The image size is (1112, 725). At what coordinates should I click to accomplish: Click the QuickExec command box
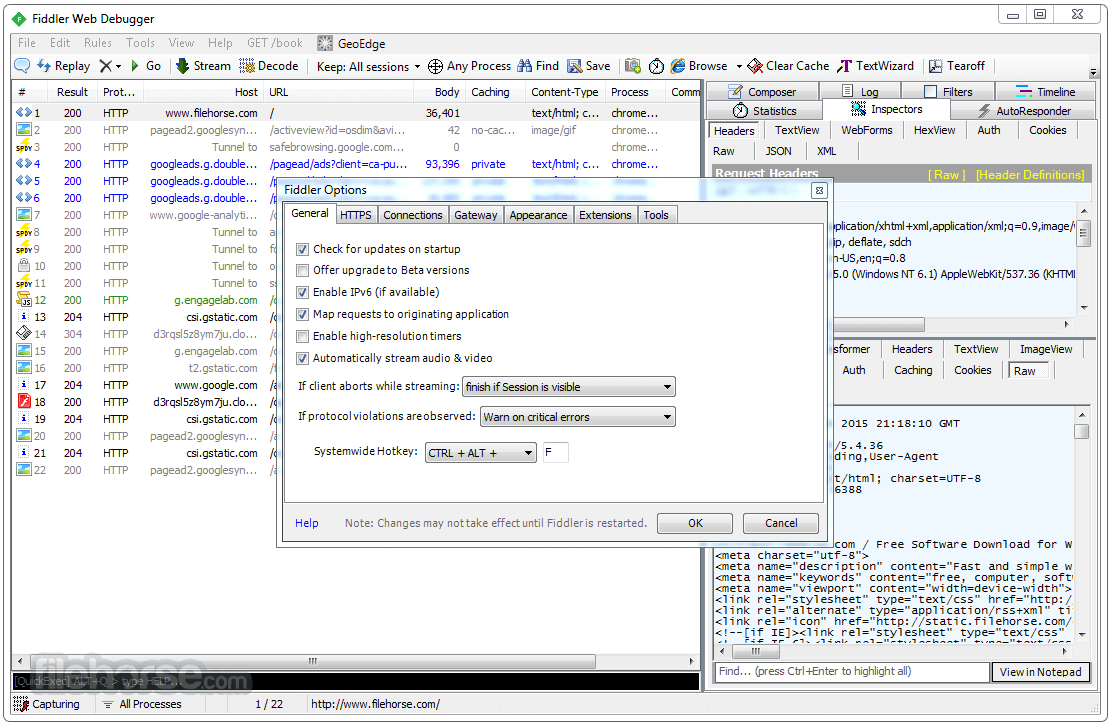pos(355,681)
